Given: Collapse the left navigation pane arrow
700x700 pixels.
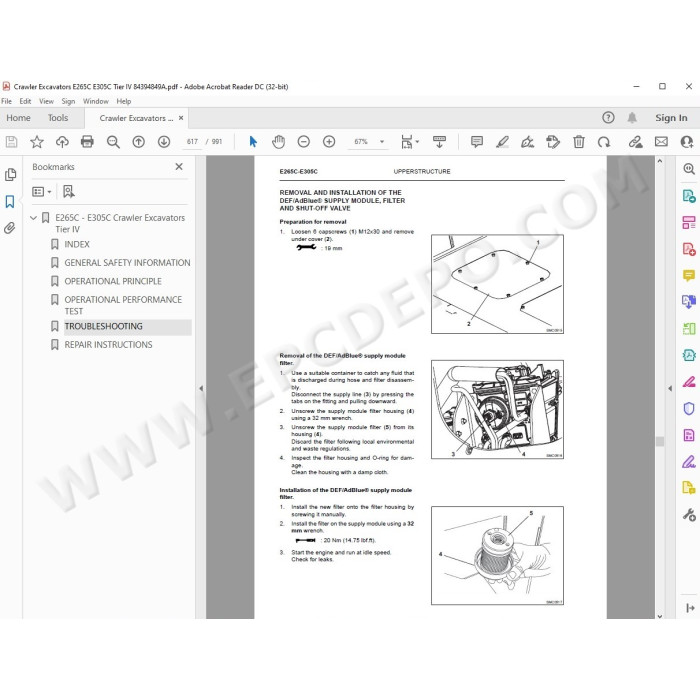Looking at the screenshot, I should point(201,388).
